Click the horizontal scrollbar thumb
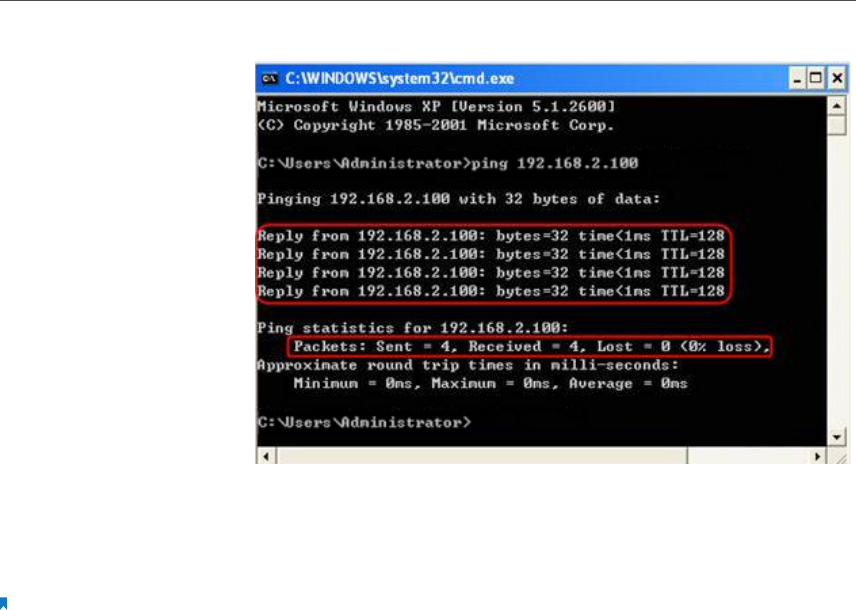 (x=482, y=456)
